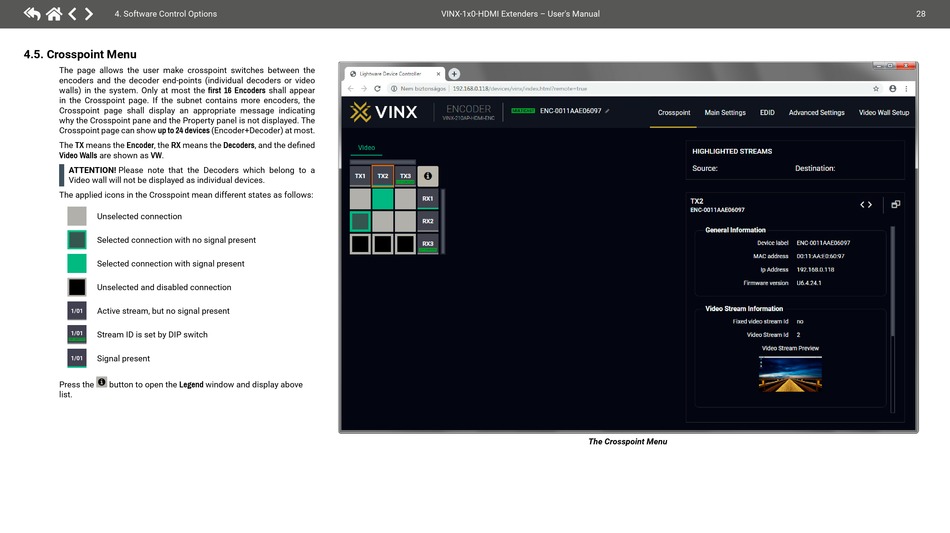Select the TX2 encoder header
The image size is (950, 533).
pyautogui.click(x=383, y=176)
